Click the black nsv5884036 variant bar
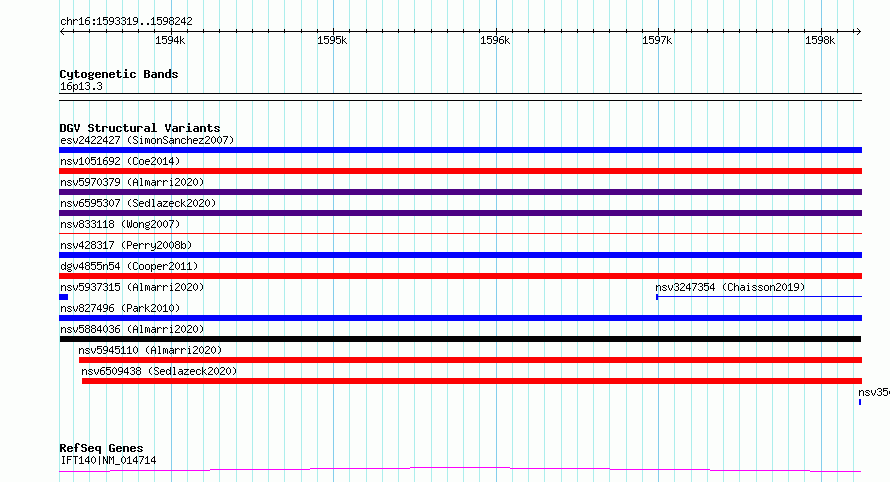Viewport: 890px width, 482px height. pos(460,339)
